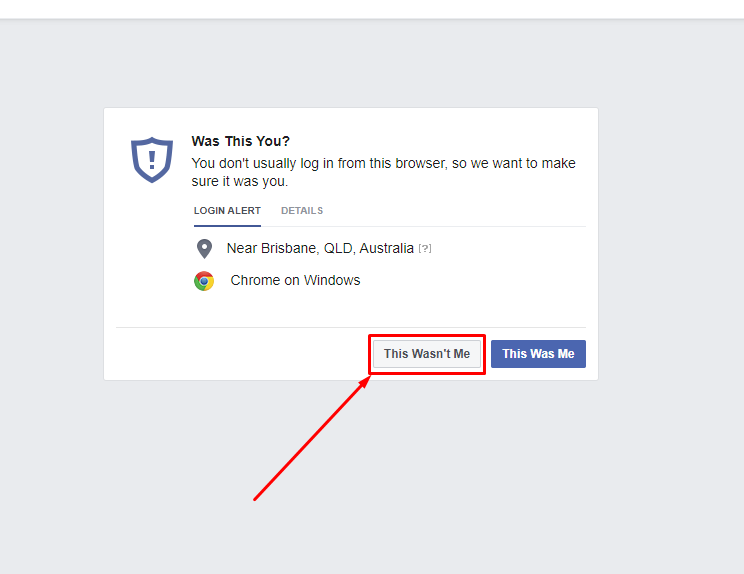Click the "Was This You?" heading
744x574 pixels.
pyautogui.click(x=241, y=142)
